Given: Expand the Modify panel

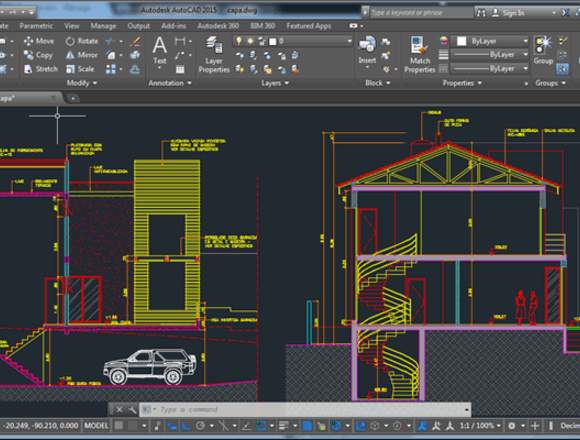Looking at the screenshot, I should point(81,83).
